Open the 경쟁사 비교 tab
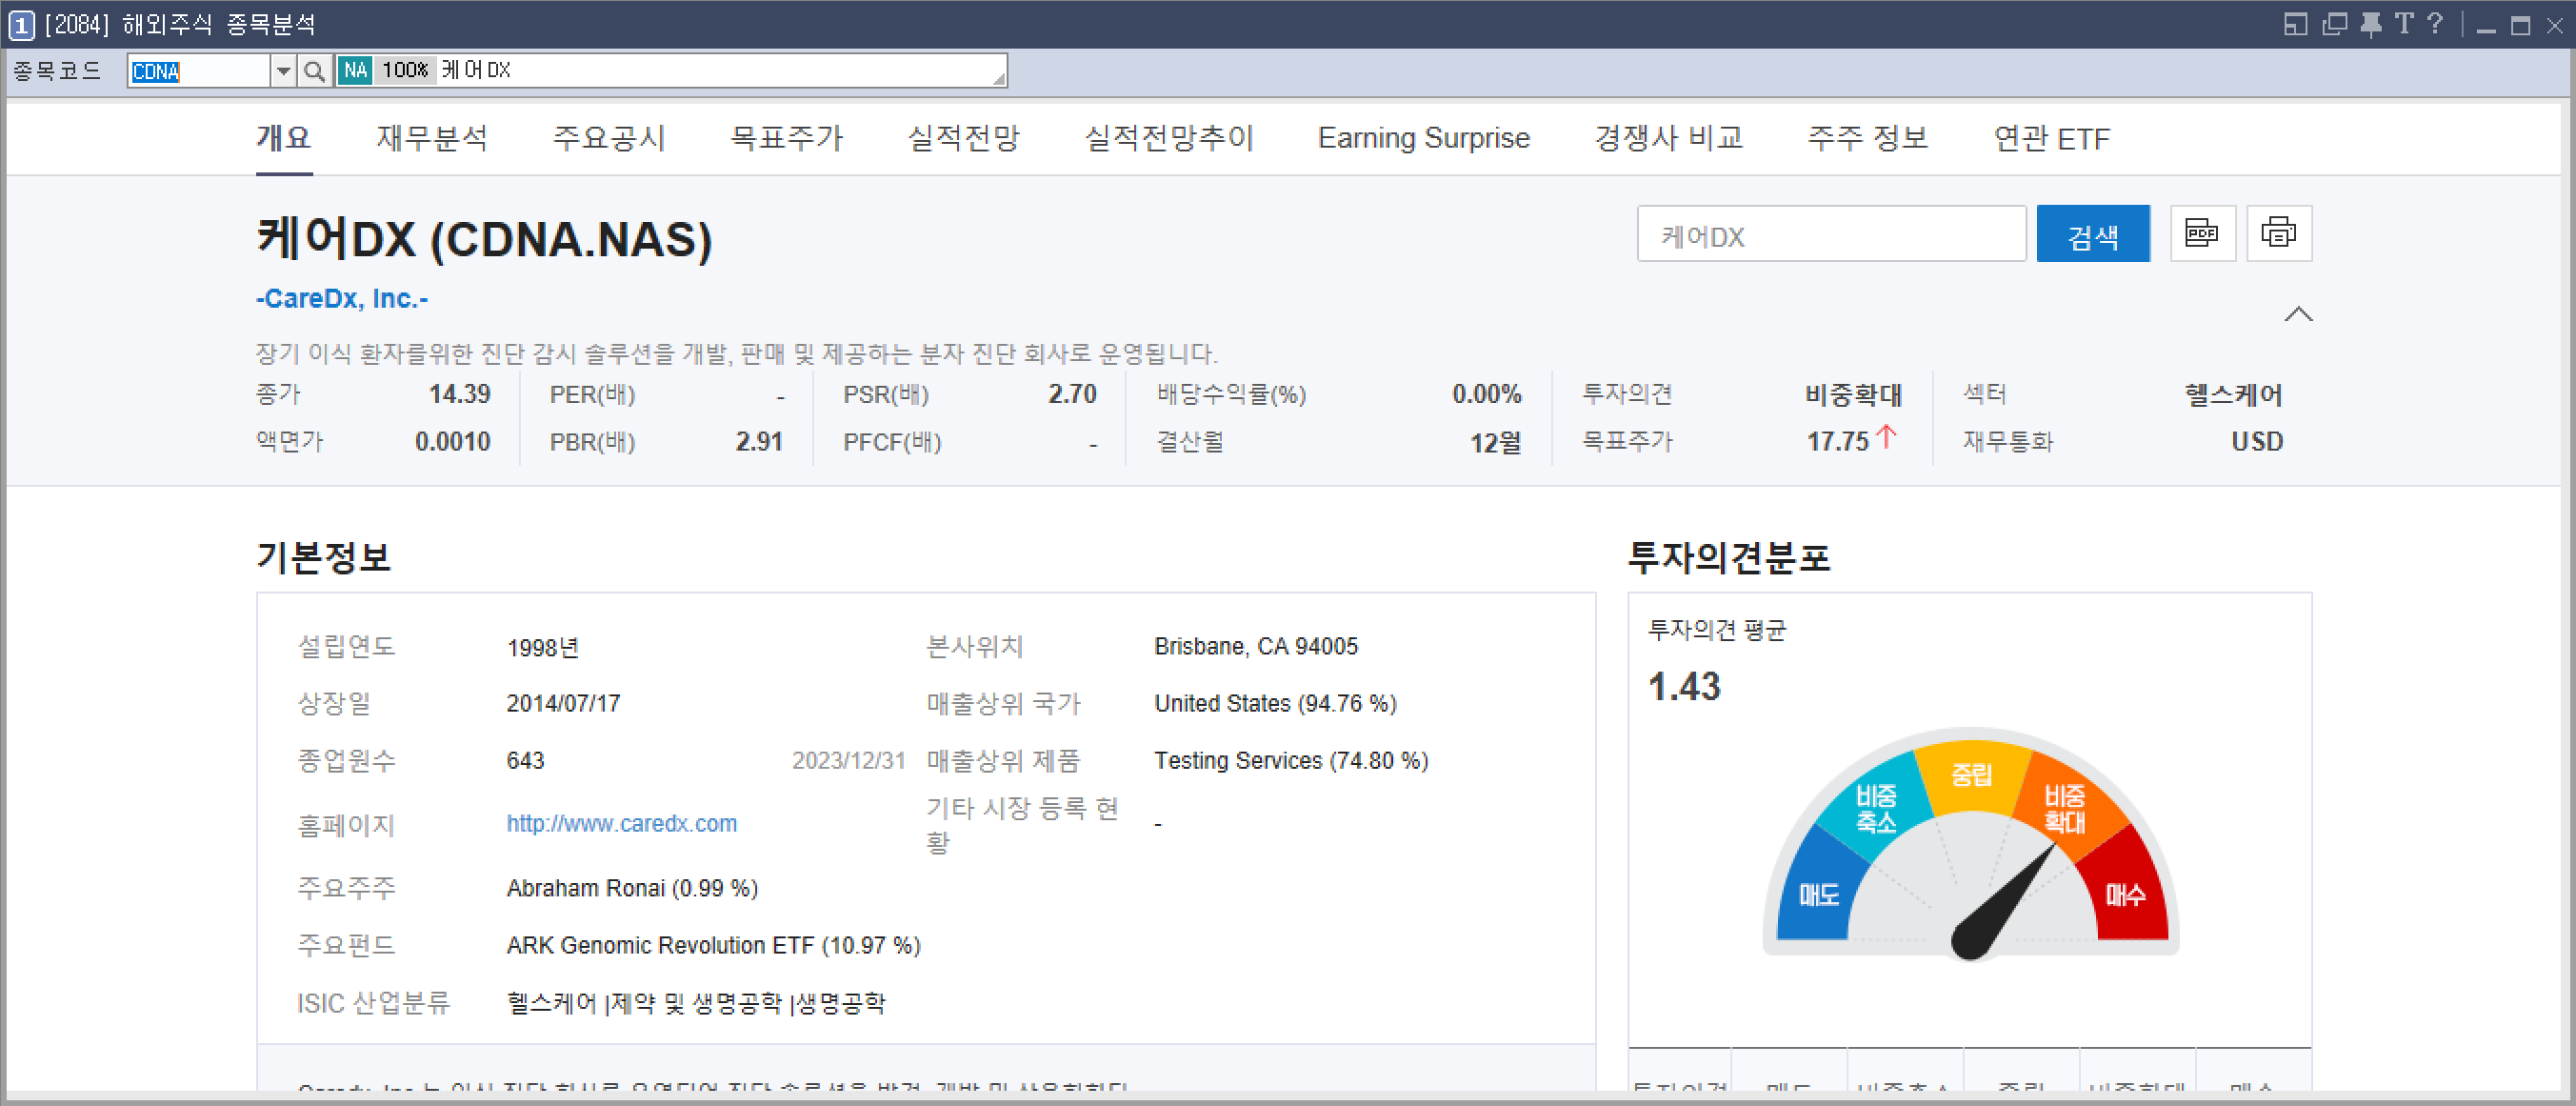2576x1106 pixels. pyautogui.click(x=1669, y=138)
